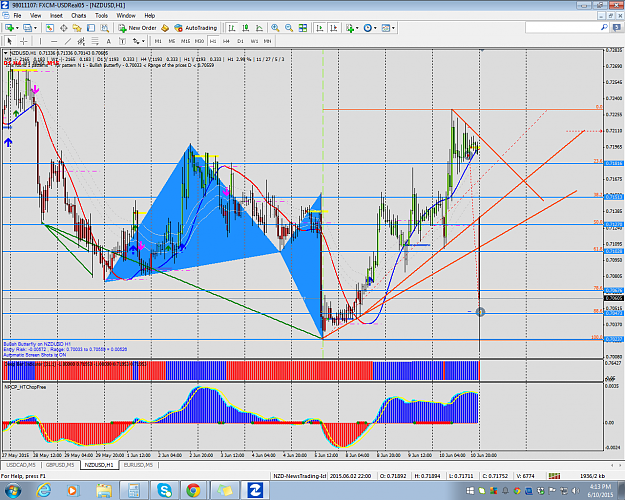Switch to the GBPUSD,M5 chart tab
This screenshot has width=625, height=500.
click(60, 465)
